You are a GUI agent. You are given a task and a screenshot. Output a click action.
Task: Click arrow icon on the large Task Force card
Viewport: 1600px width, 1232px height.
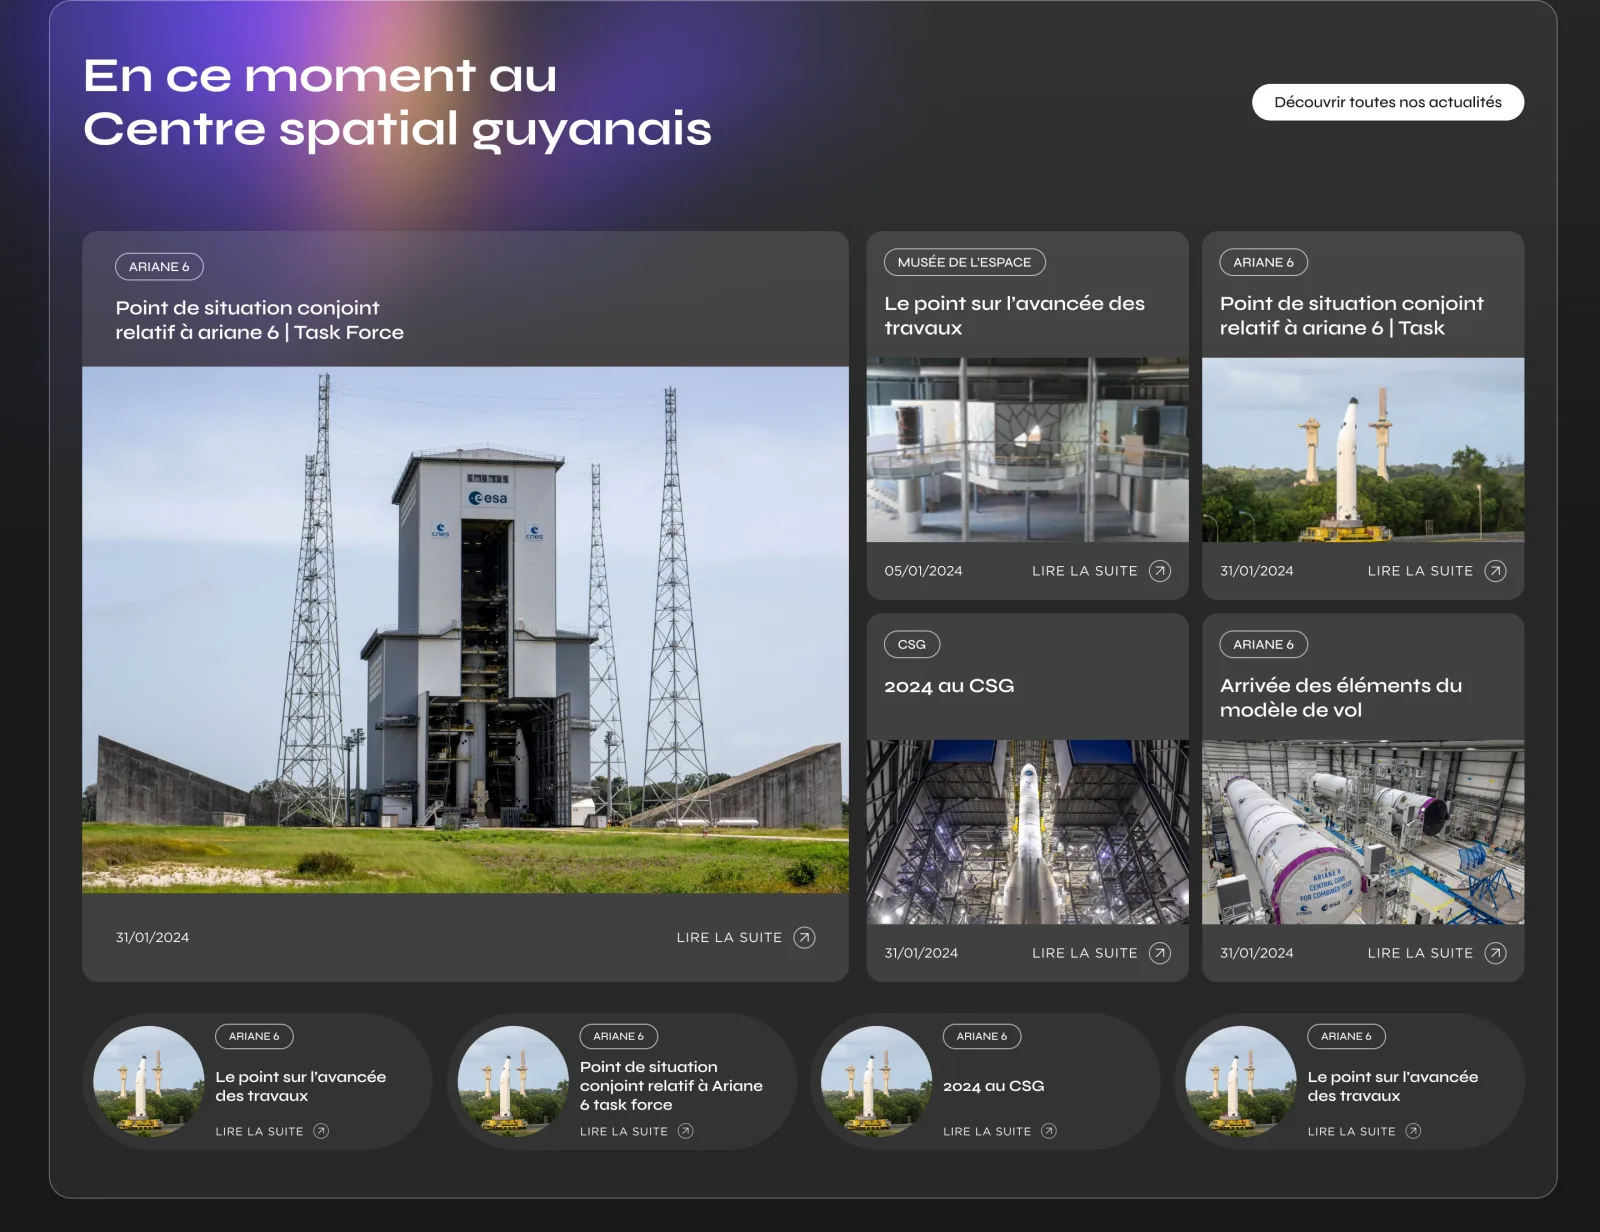click(x=804, y=937)
